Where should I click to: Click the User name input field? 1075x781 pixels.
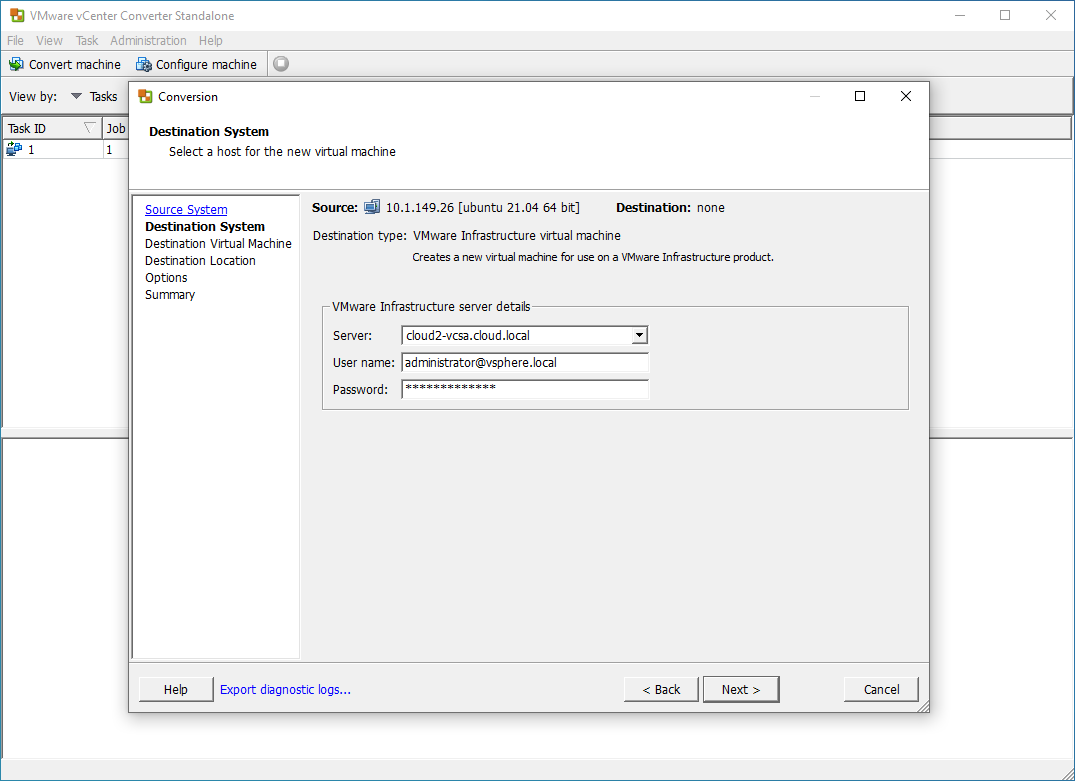[x=525, y=363]
